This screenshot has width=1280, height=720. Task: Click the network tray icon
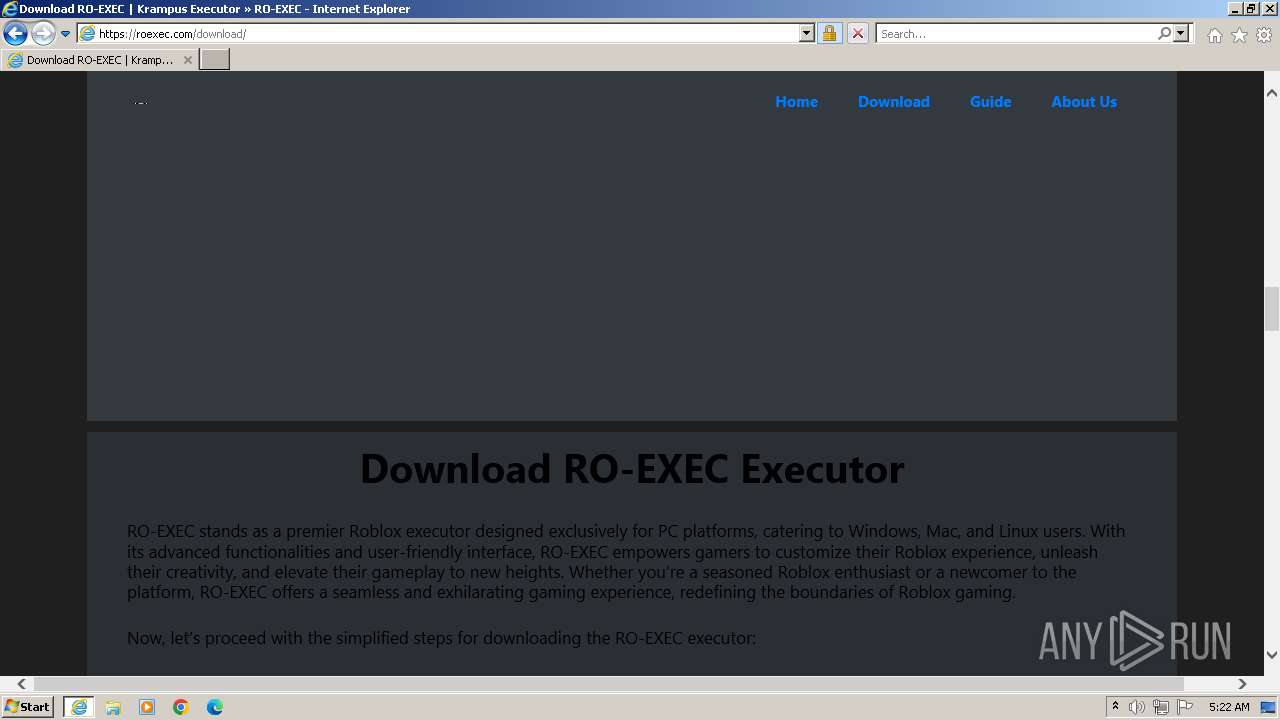(x=1161, y=707)
